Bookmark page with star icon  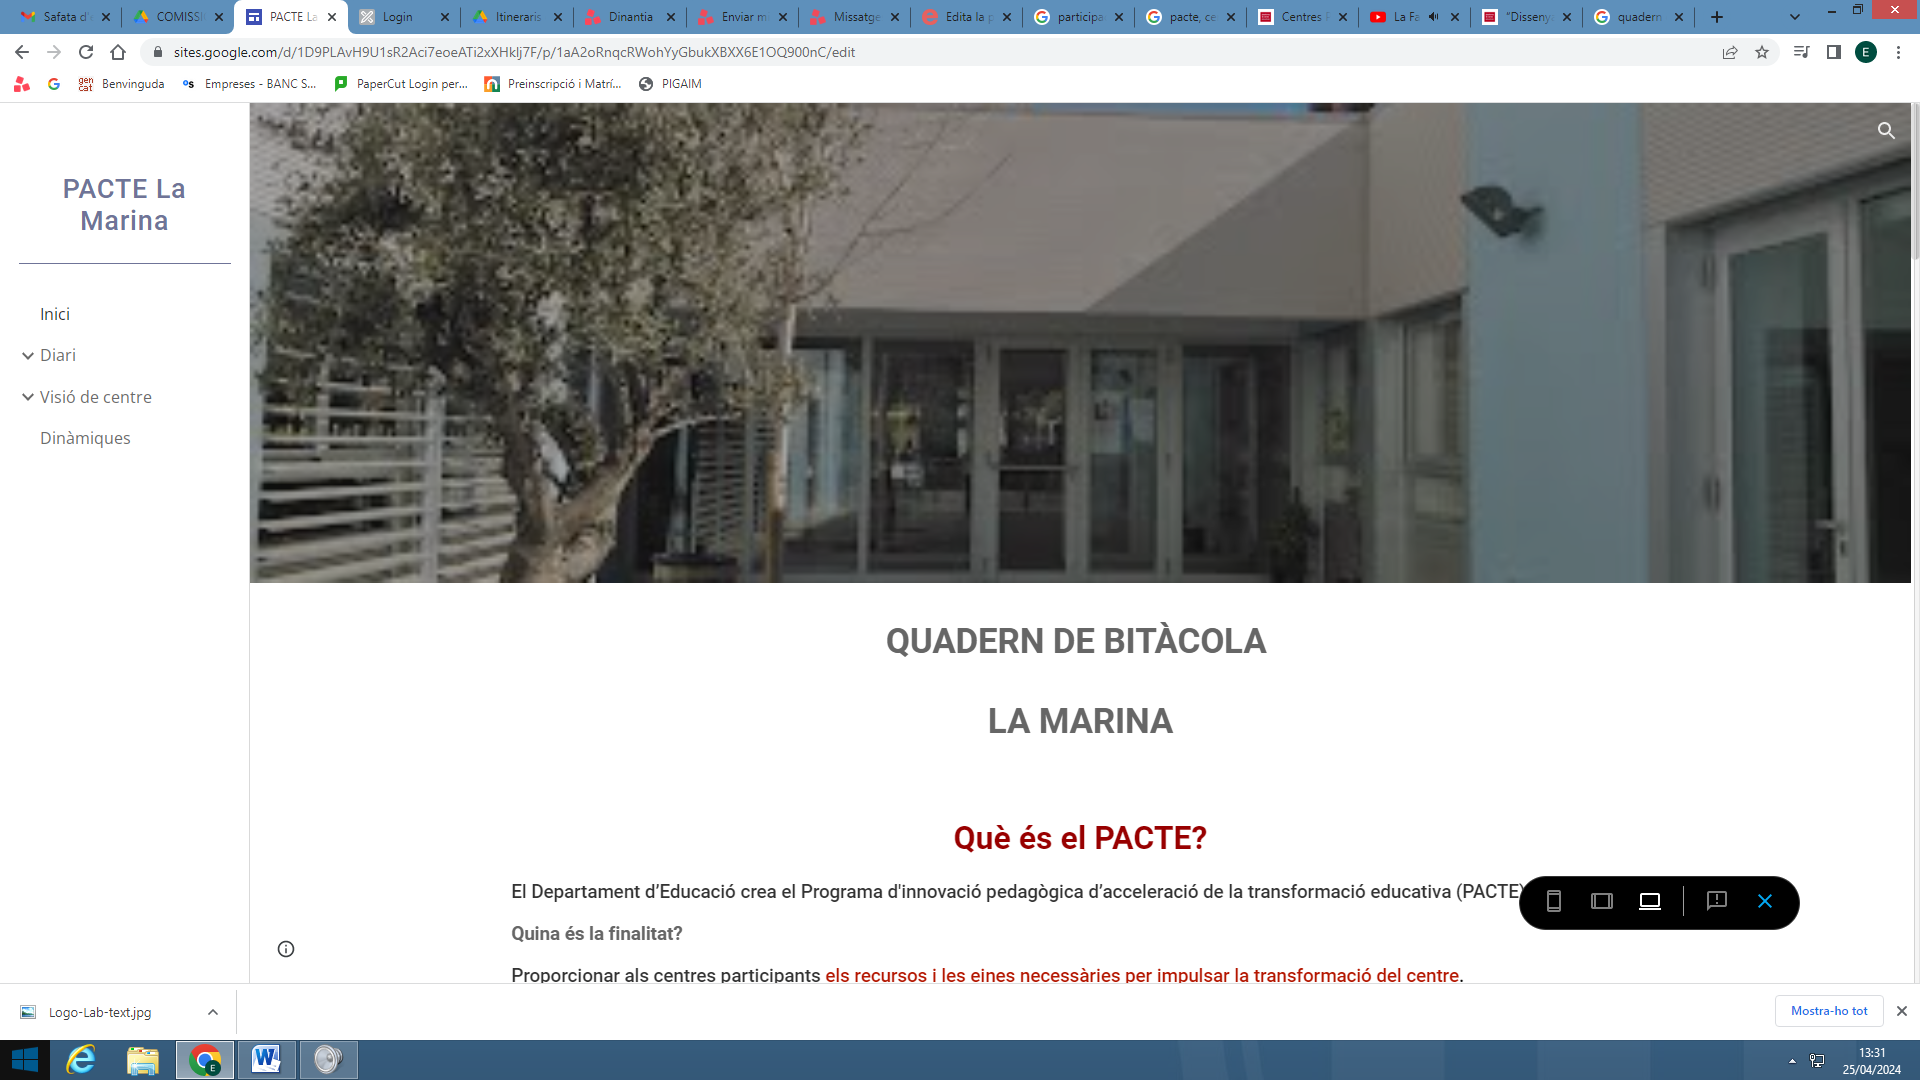click(x=1761, y=52)
